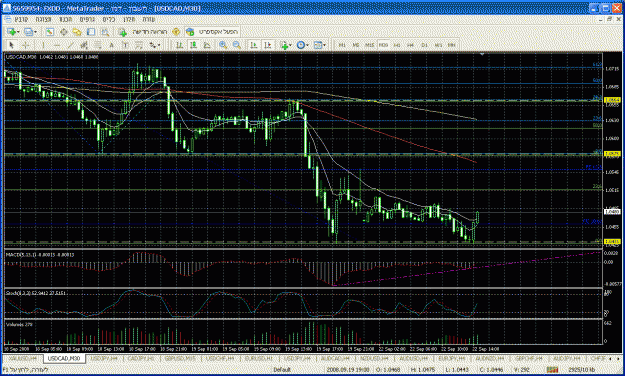Switch to the NZDUSD,H4 chart tab
The image size is (625, 376).
click(x=374, y=358)
